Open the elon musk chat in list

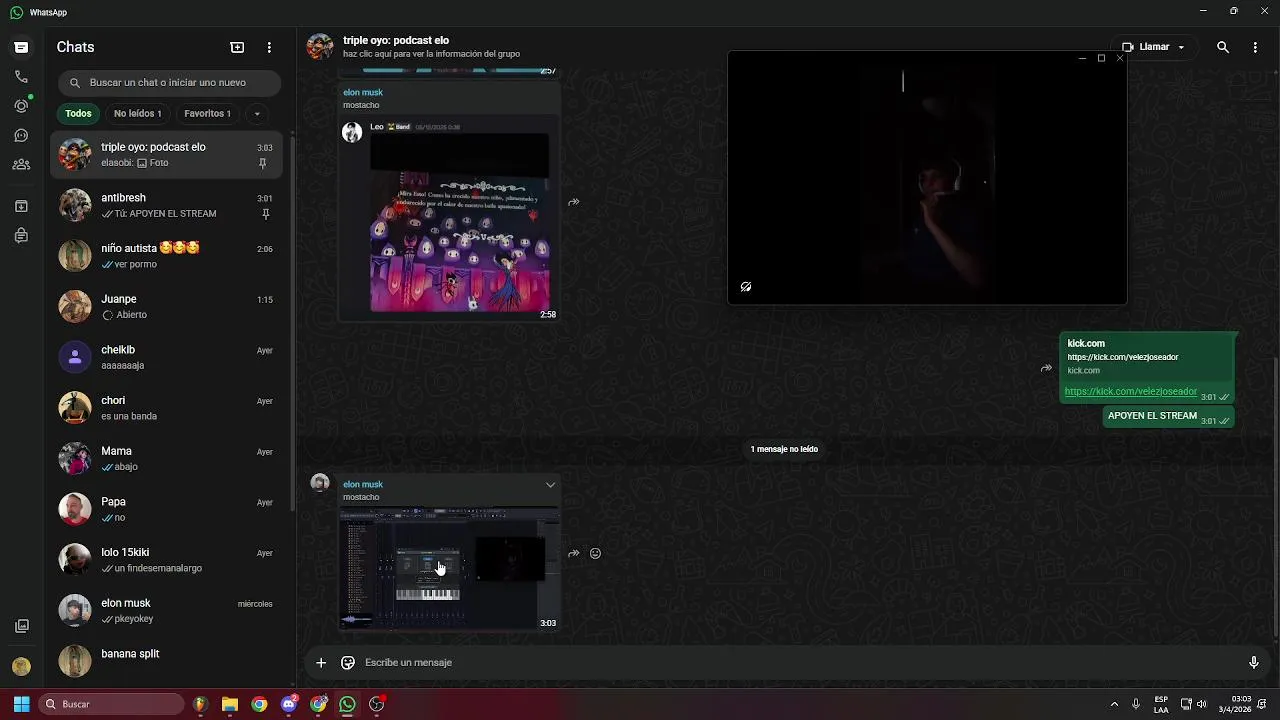167,610
